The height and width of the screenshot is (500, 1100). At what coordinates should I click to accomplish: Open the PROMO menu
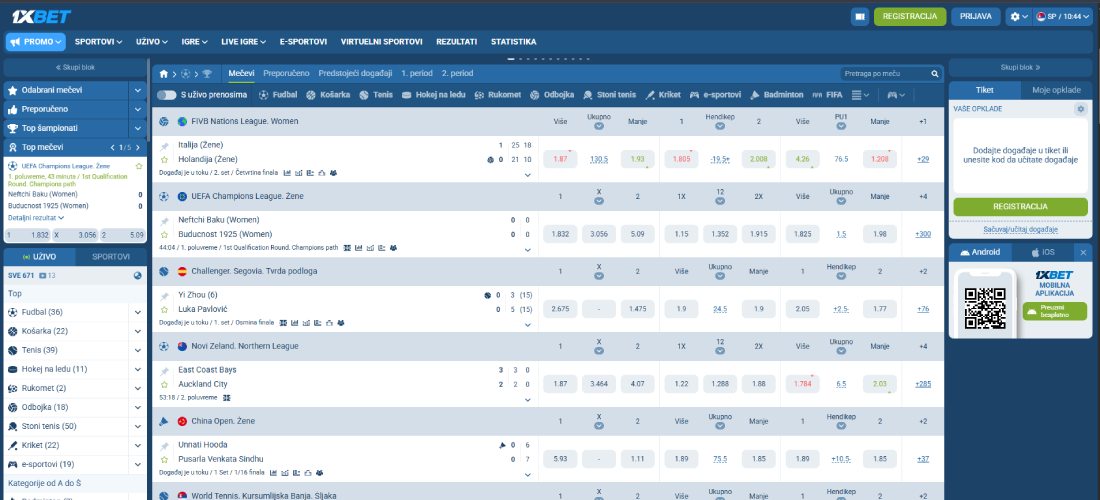[36, 41]
